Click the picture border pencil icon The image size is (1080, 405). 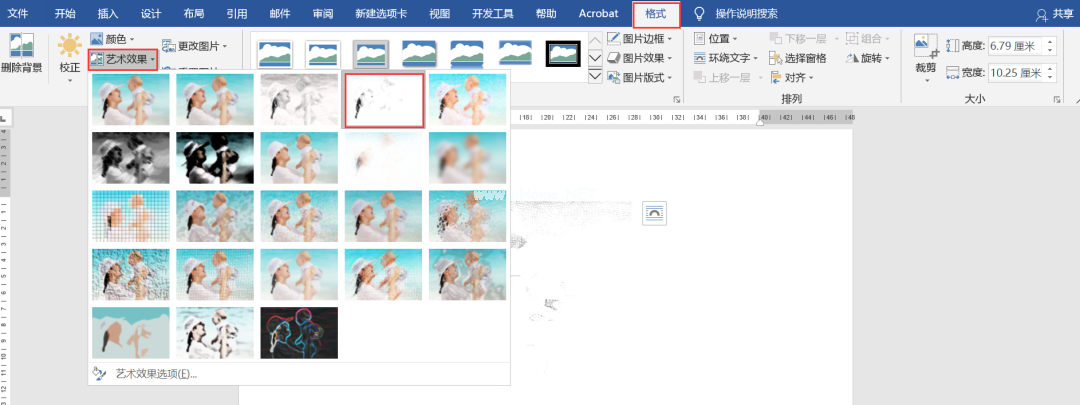click(614, 39)
